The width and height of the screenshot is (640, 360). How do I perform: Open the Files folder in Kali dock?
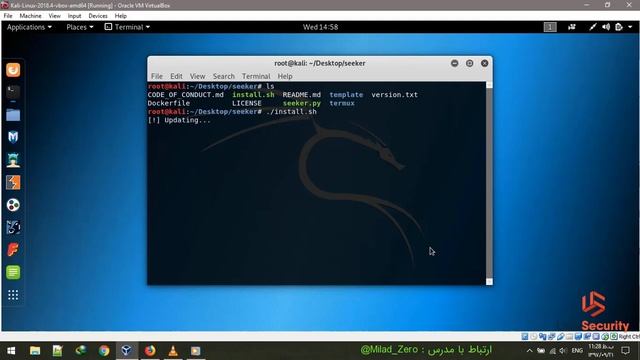coord(13,115)
